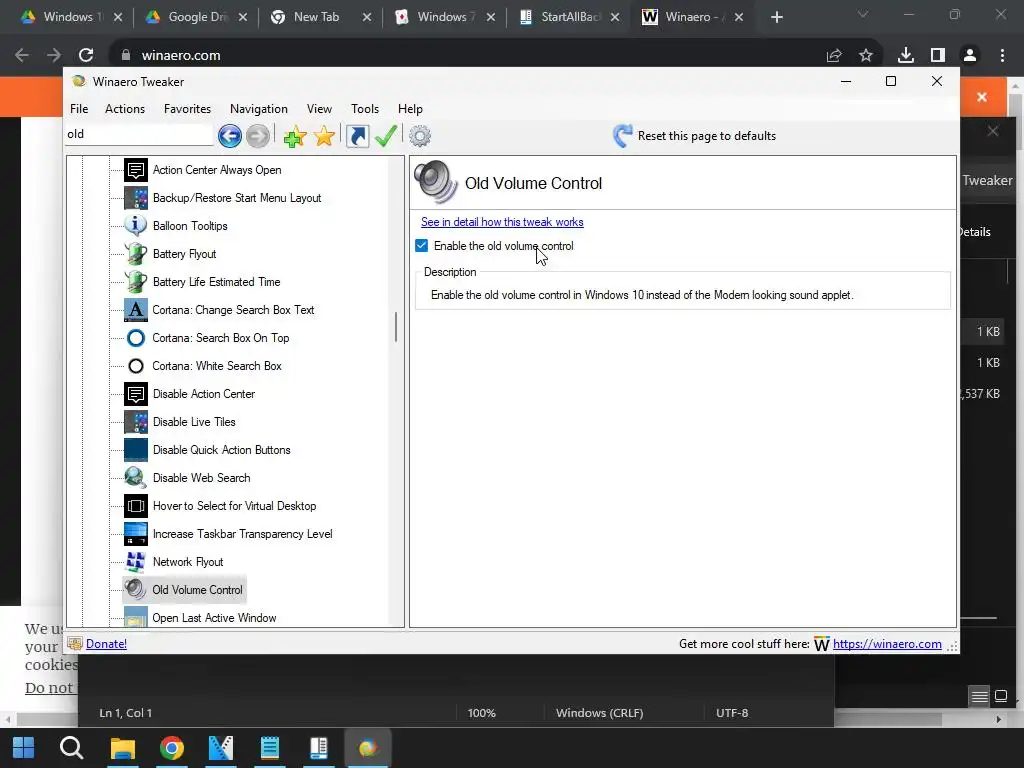The width and height of the screenshot is (1024, 768).
Task: Select Disable Web Search label in tree
Action: (x=201, y=478)
